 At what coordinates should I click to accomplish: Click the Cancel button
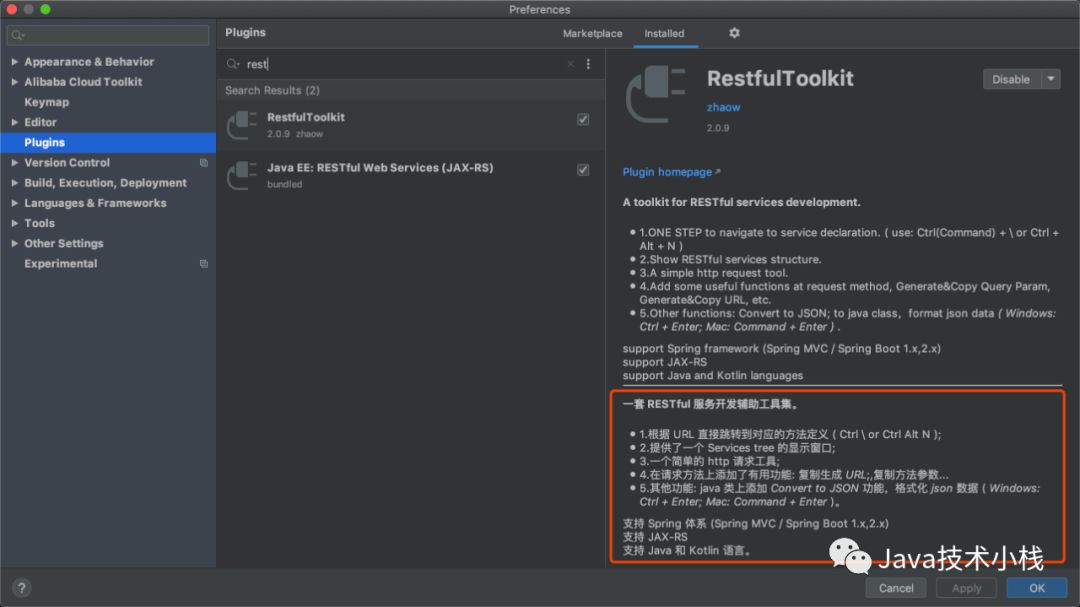click(x=896, y=588)
